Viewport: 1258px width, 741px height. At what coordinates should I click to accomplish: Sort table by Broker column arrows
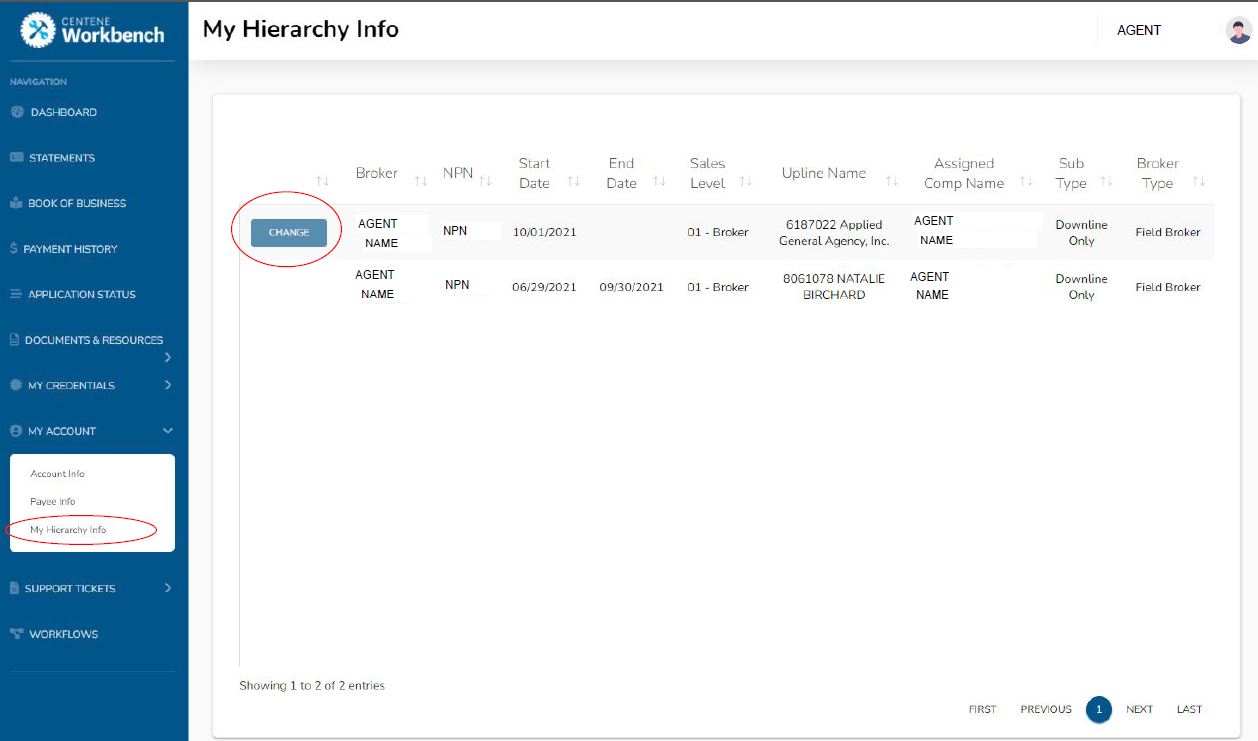421,181
